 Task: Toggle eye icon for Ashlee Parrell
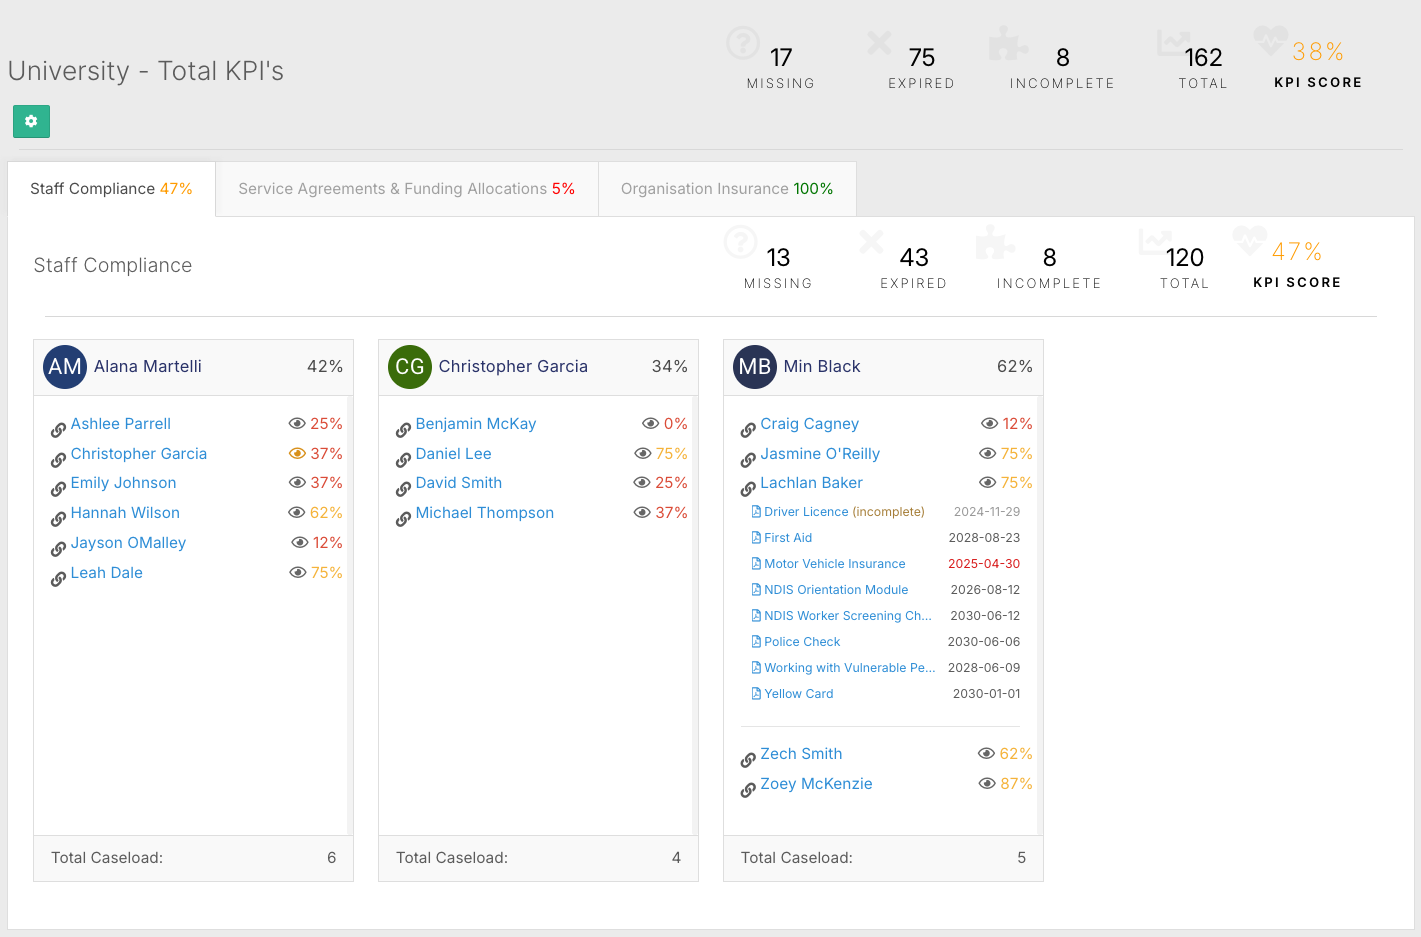click(x=297, y=424)
